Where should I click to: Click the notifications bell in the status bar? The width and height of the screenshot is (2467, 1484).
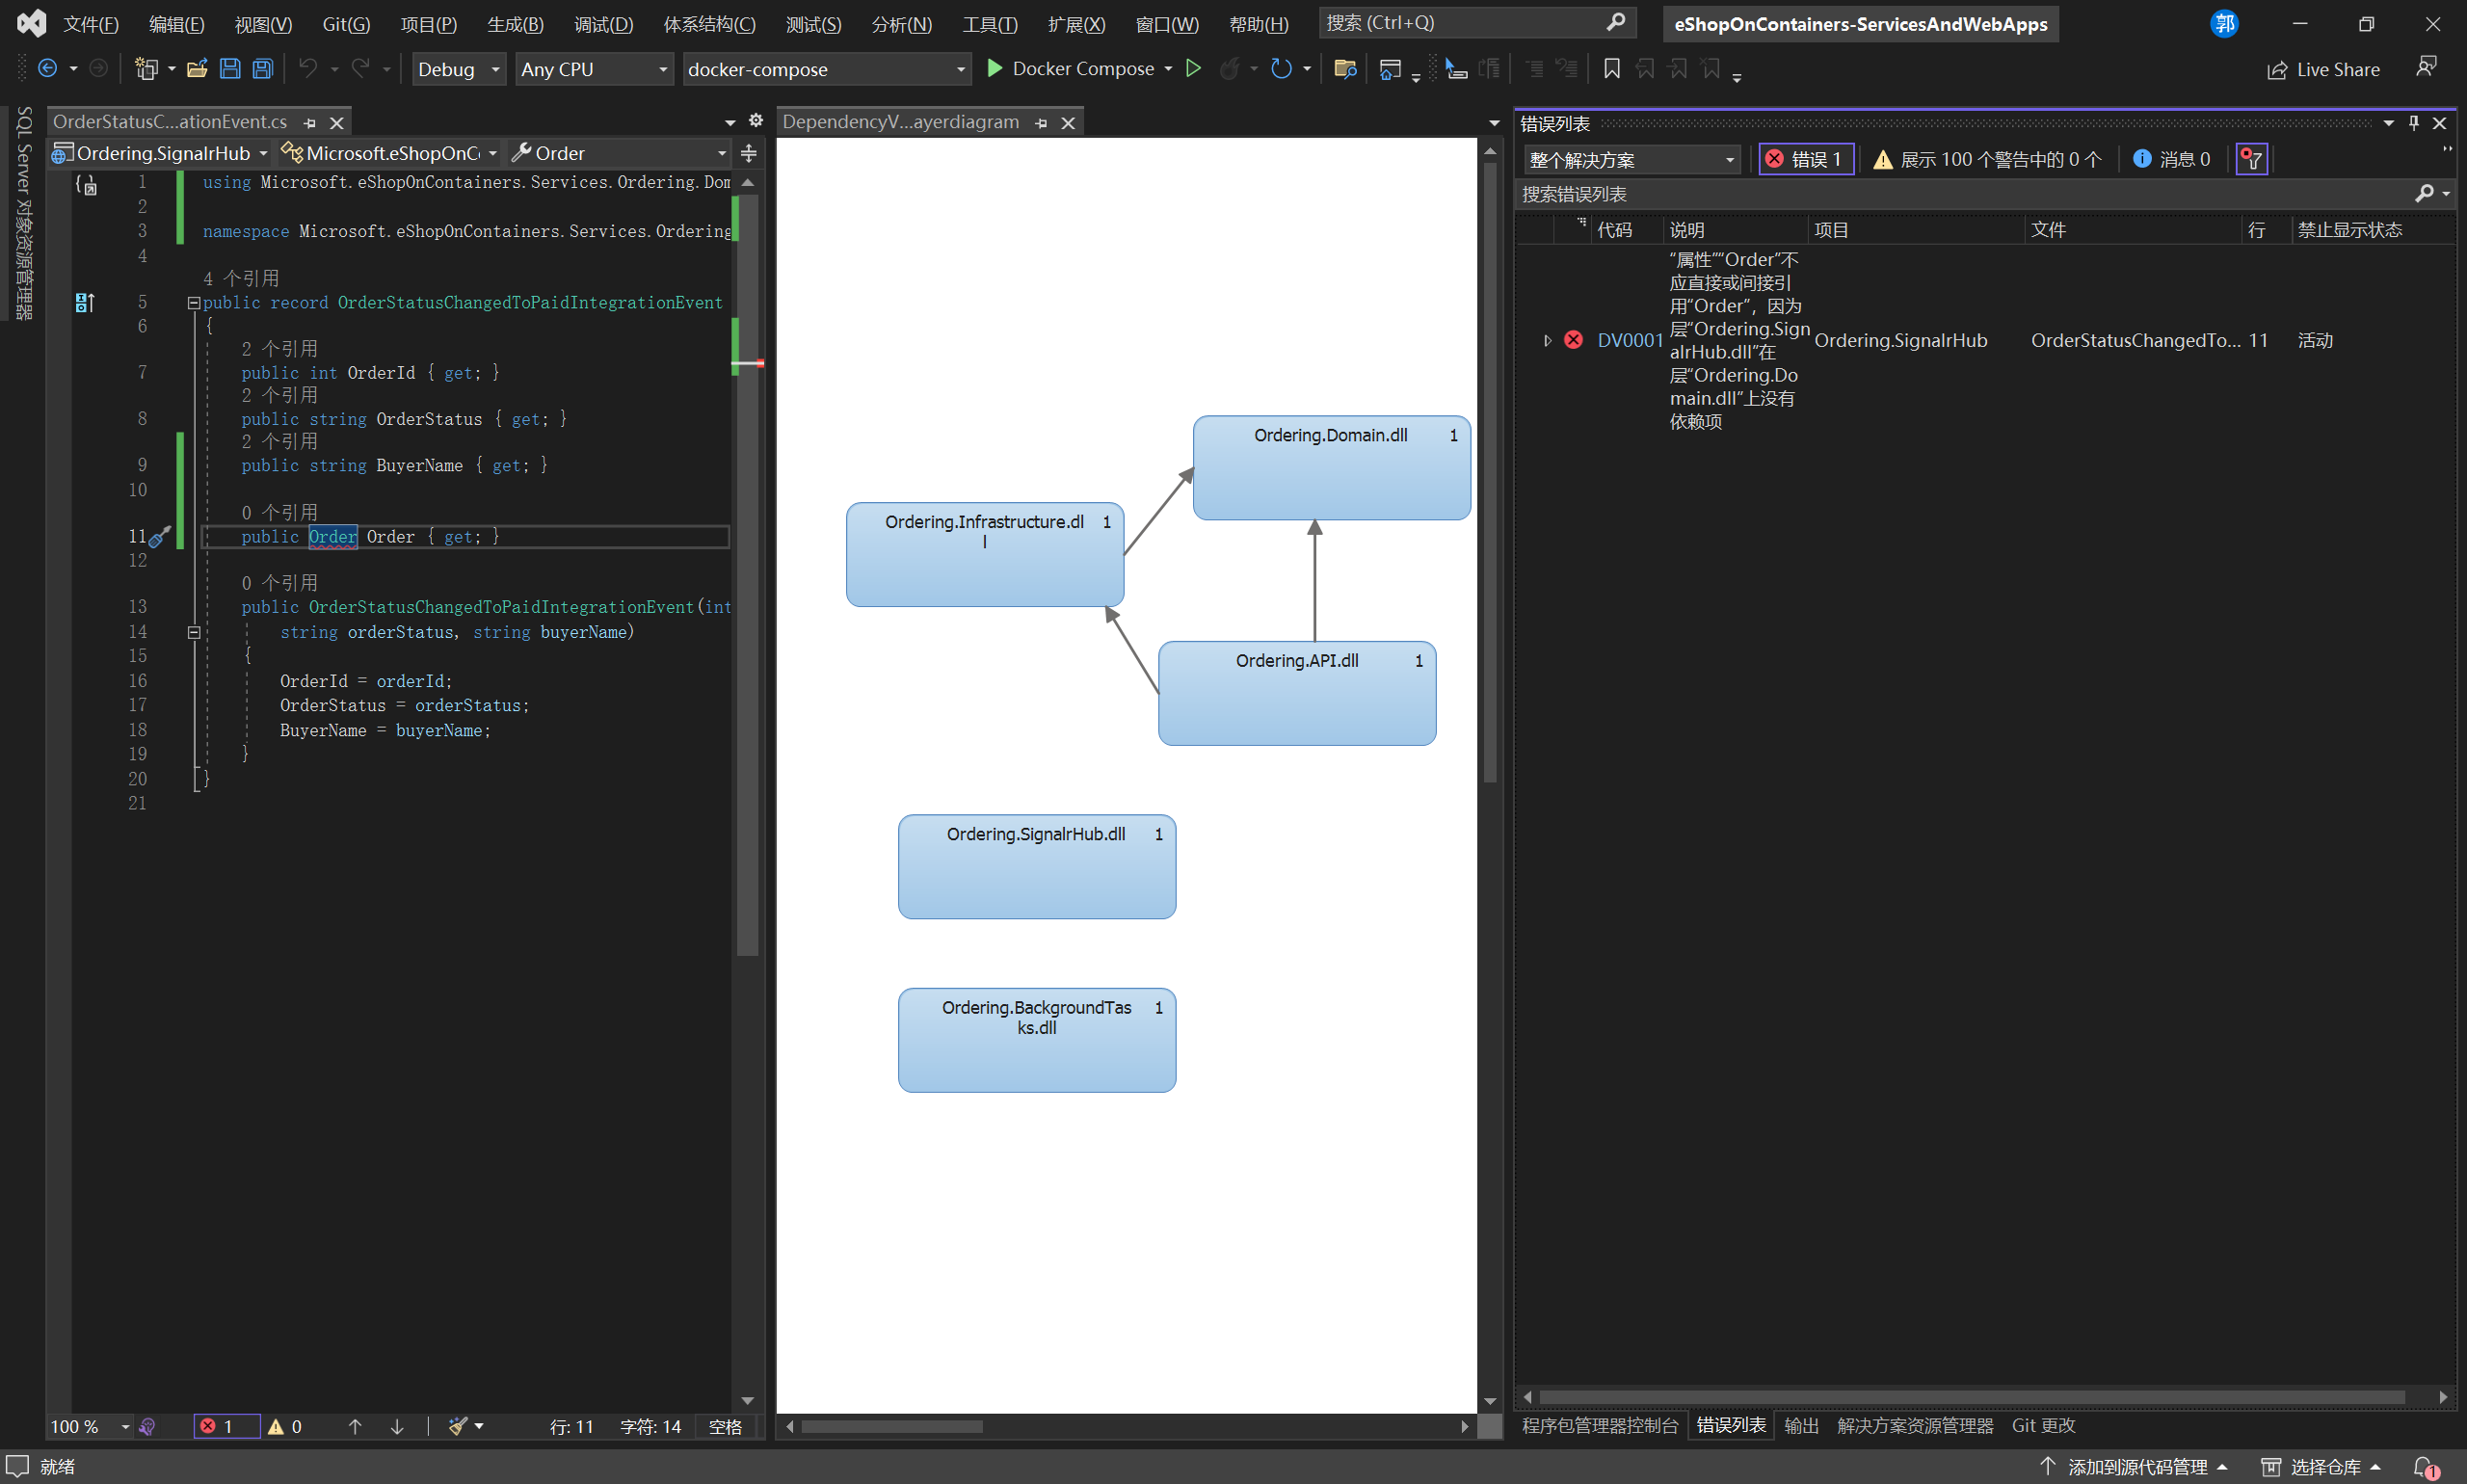[x=2424, y=1467]
